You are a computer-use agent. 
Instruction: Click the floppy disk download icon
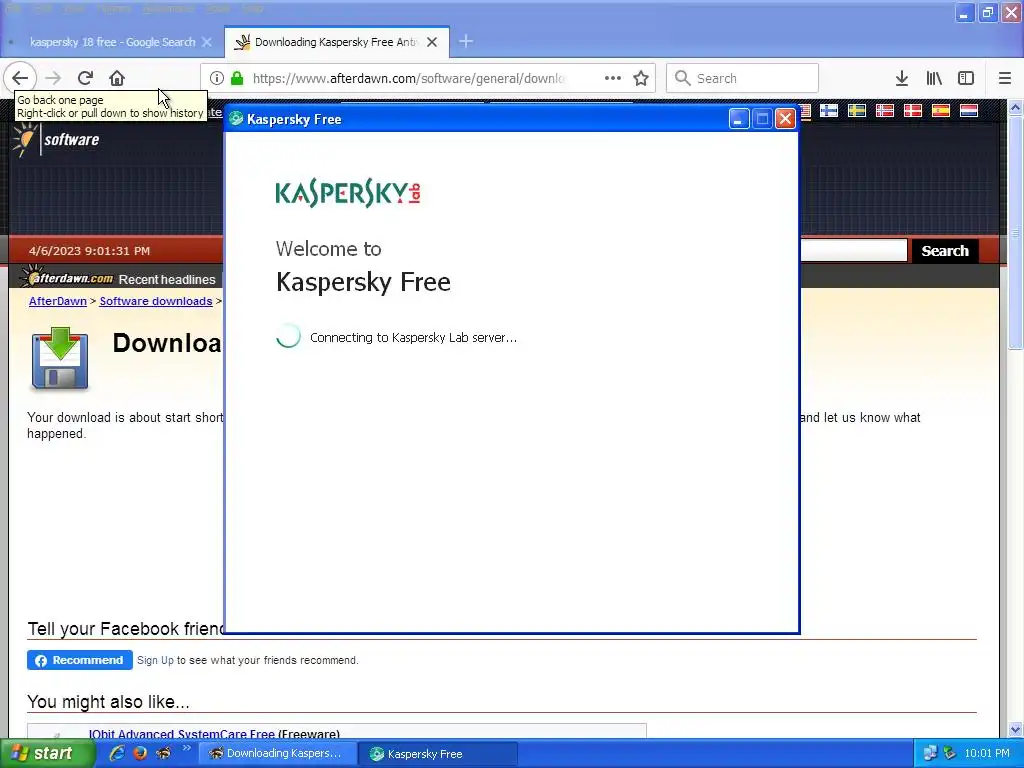click(x=59, y=359)
